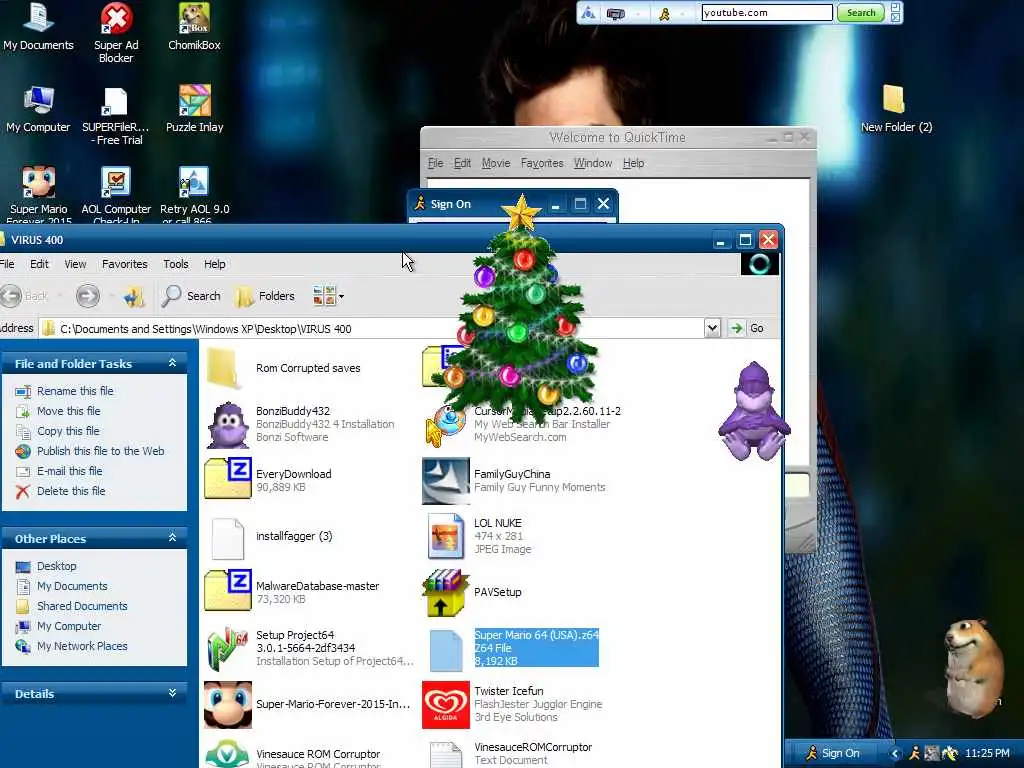Open the File menu in QuickTime window

(x=435, y=163)
